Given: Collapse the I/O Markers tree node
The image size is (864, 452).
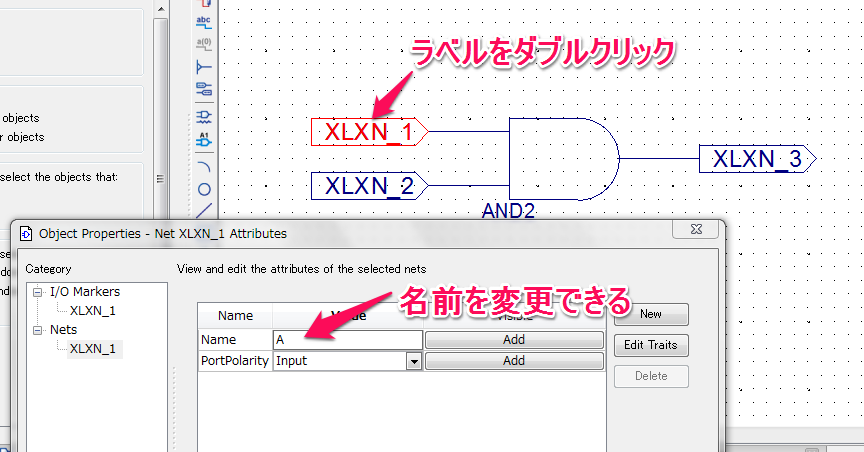Looking at the screenshot, I should [38, 292].
